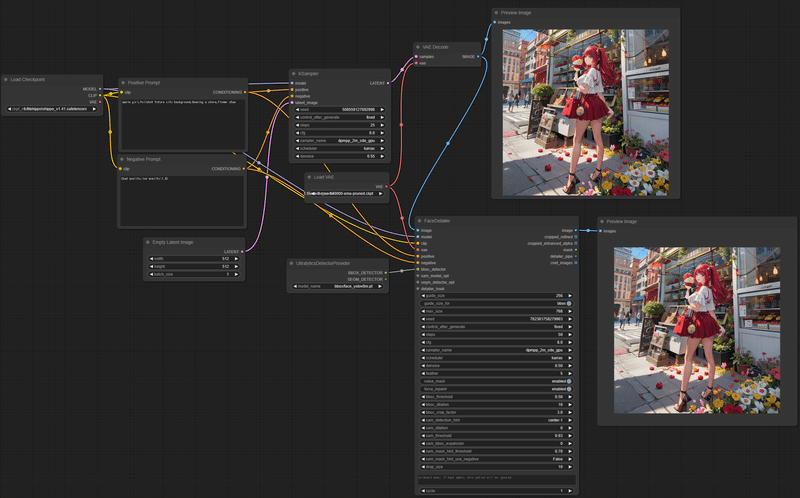Decrease KSampler cfg with left arrow
Viewport: 800px width, 498px height.
(297, 133)
